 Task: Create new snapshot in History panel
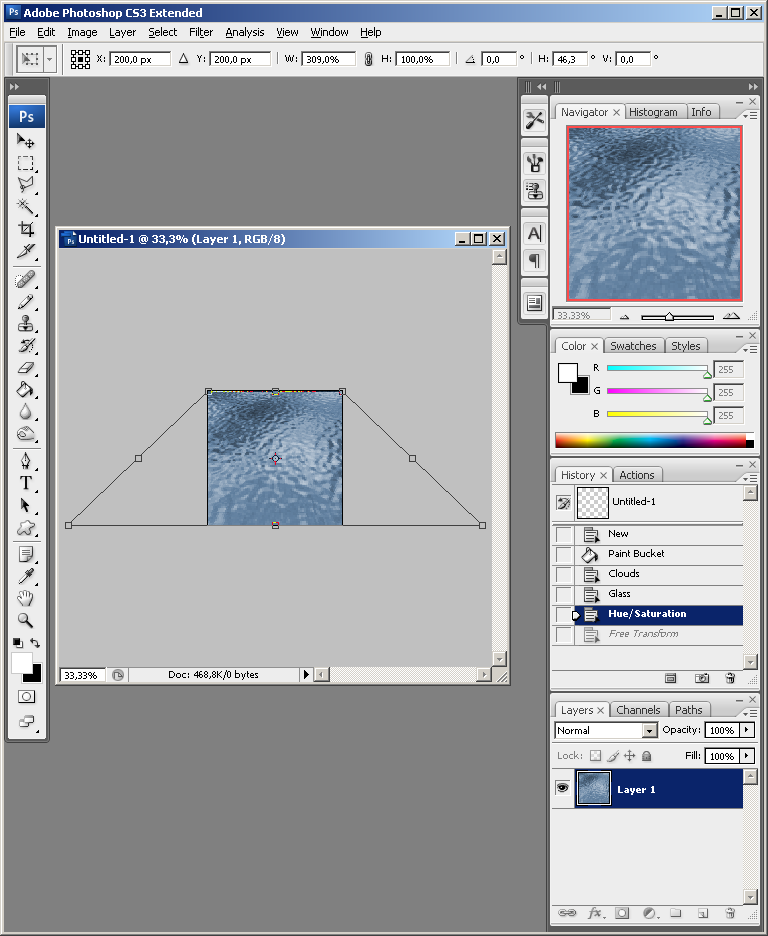tap(702, 678)
